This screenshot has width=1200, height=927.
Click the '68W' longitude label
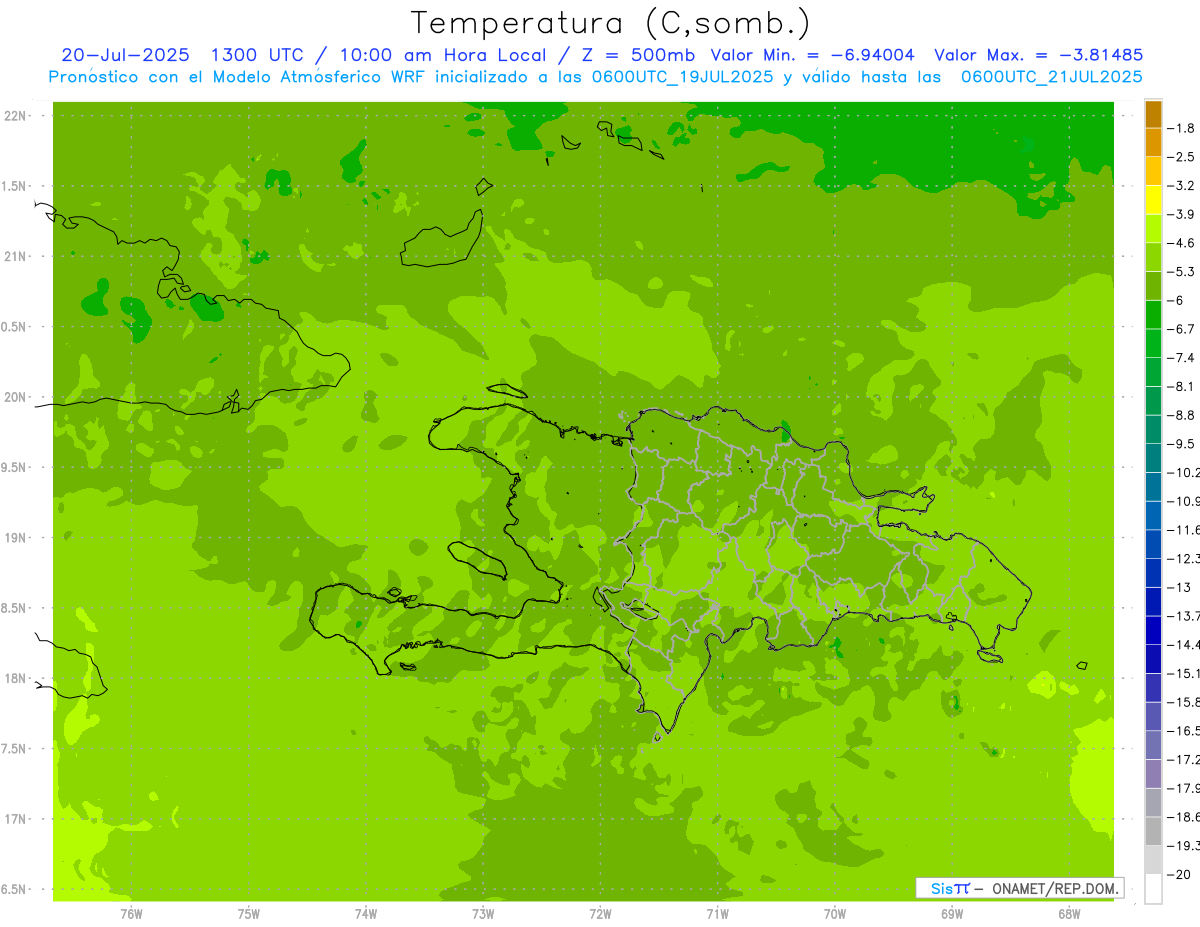point(1069,914)
